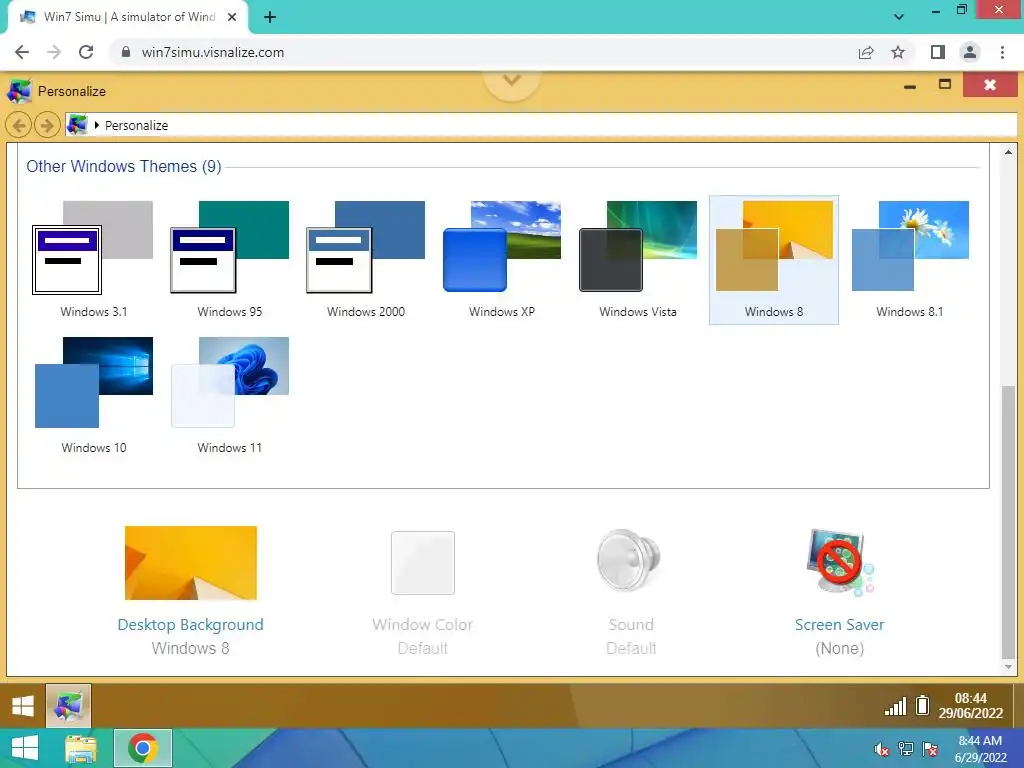This screenshot has height=768, width=1024.
Task: Go forward in Personalize window
Action: [47, 125]
